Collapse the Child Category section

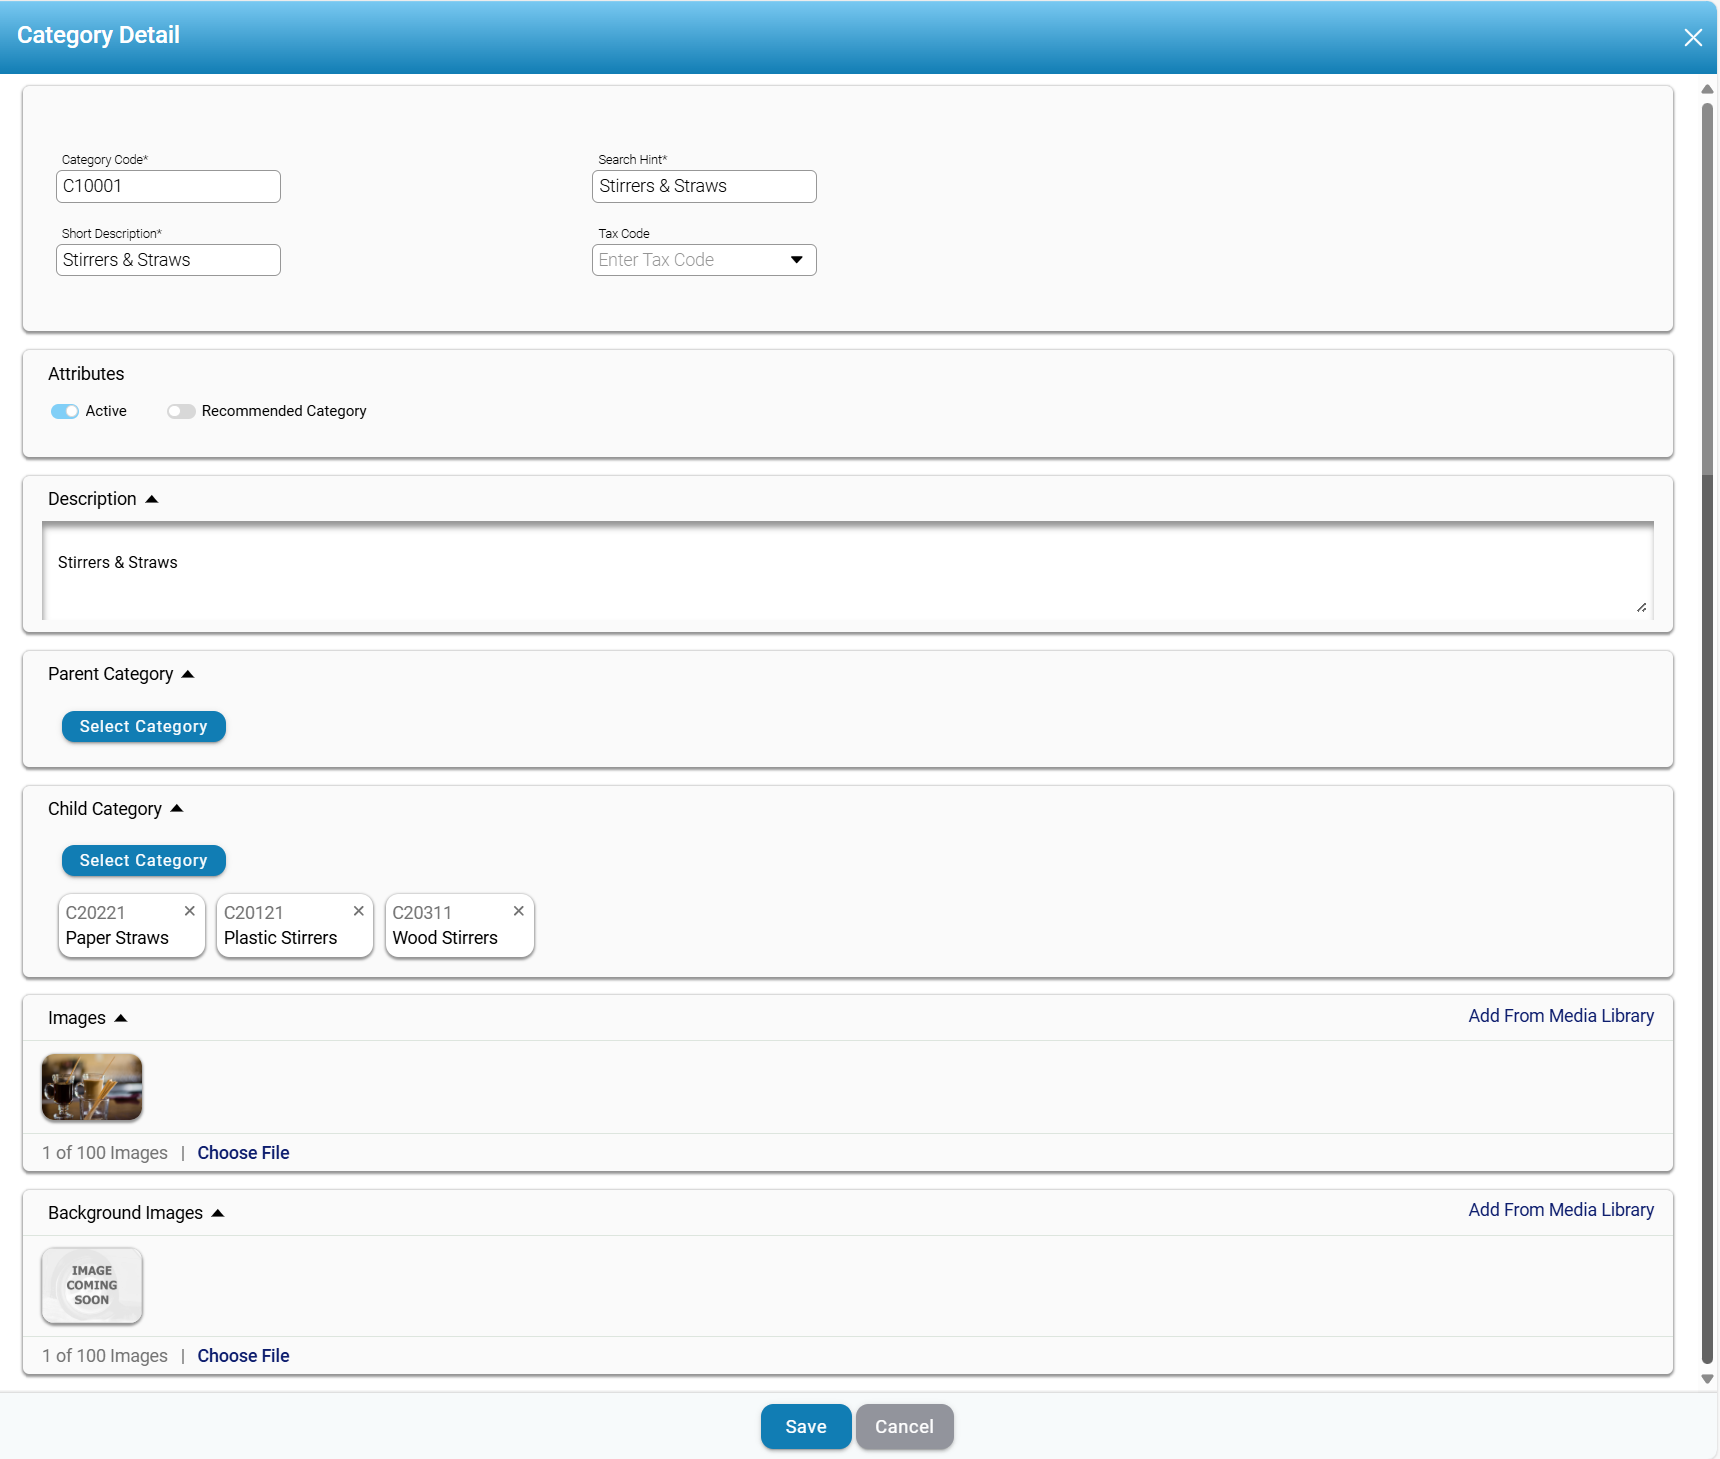[x=177, y=809]
